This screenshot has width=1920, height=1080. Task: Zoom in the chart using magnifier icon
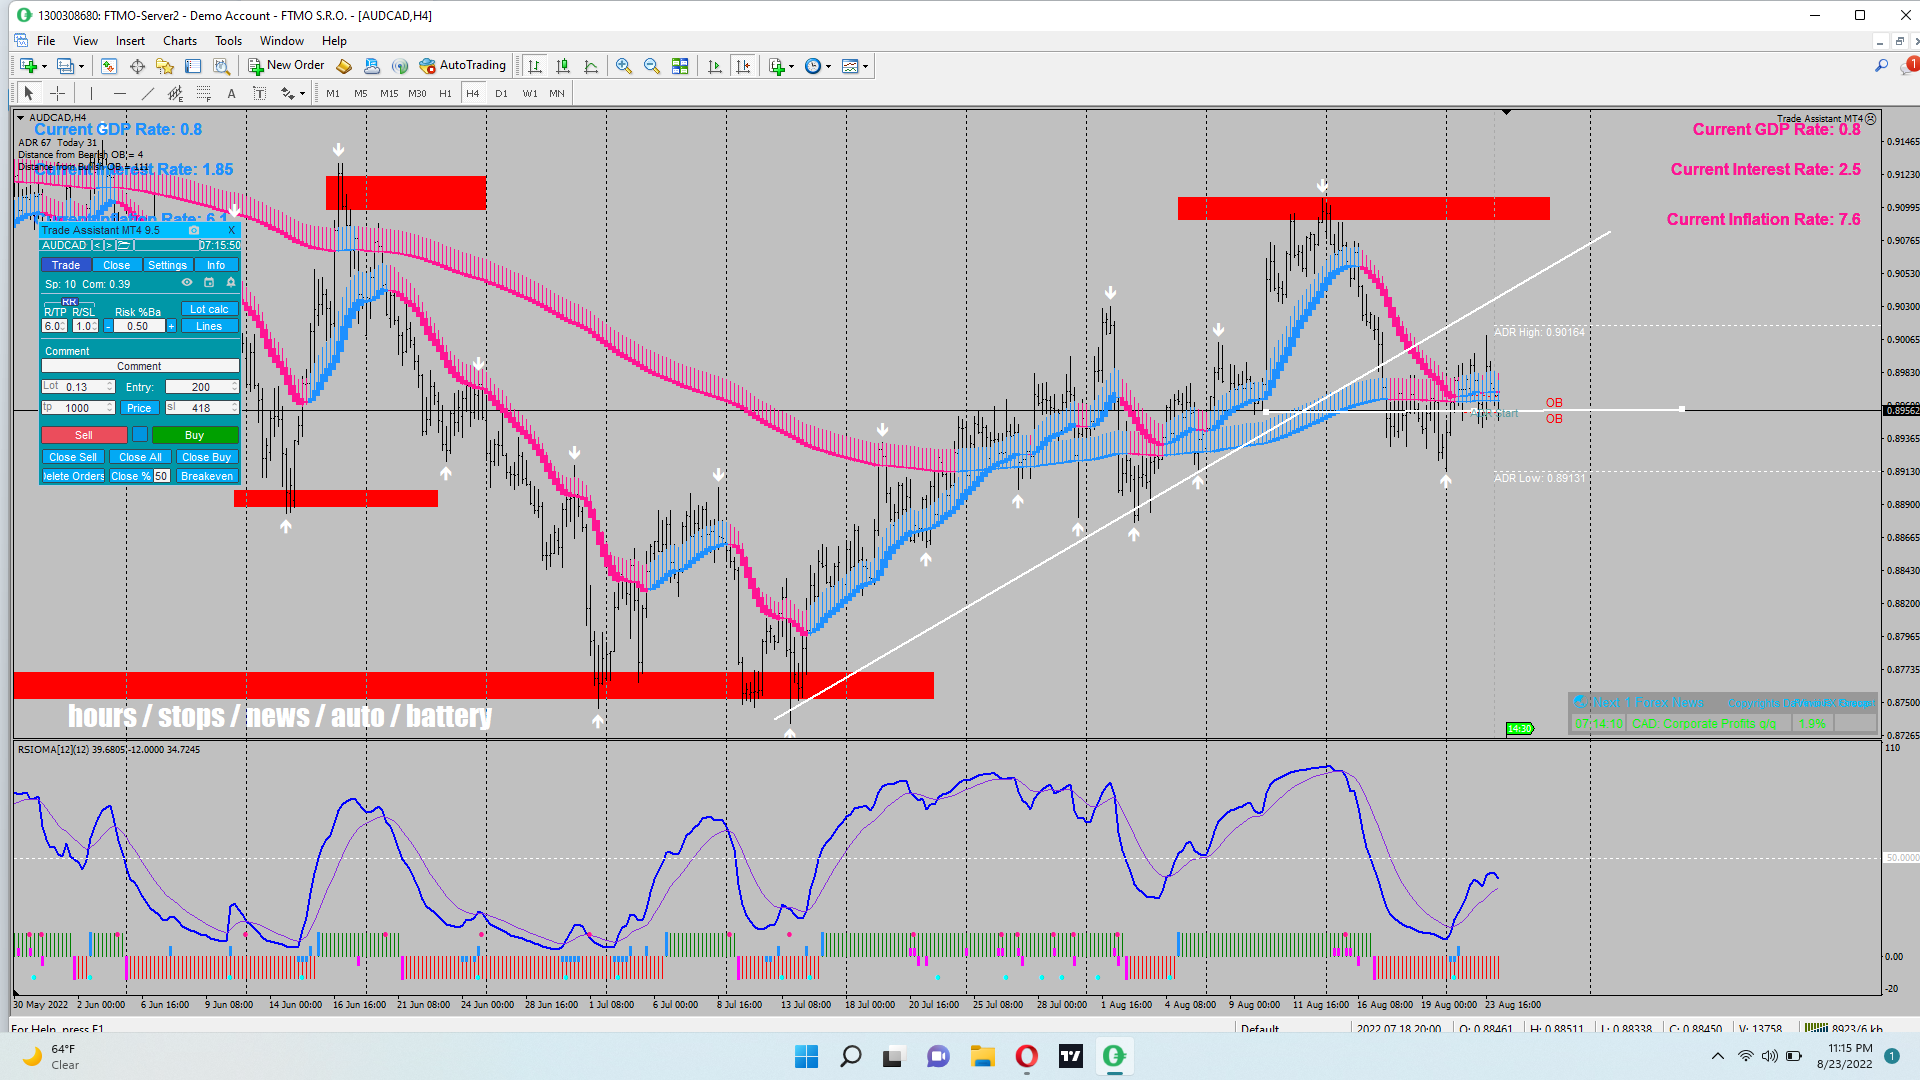[x=624, y=66]
